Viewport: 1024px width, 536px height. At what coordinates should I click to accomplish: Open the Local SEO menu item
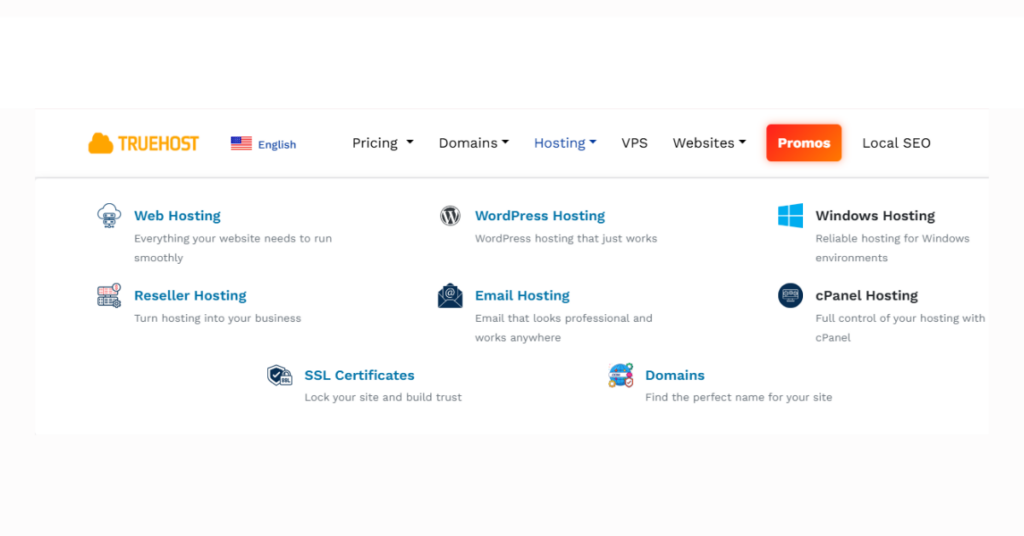pyautogui.click(x=896, y=143)
